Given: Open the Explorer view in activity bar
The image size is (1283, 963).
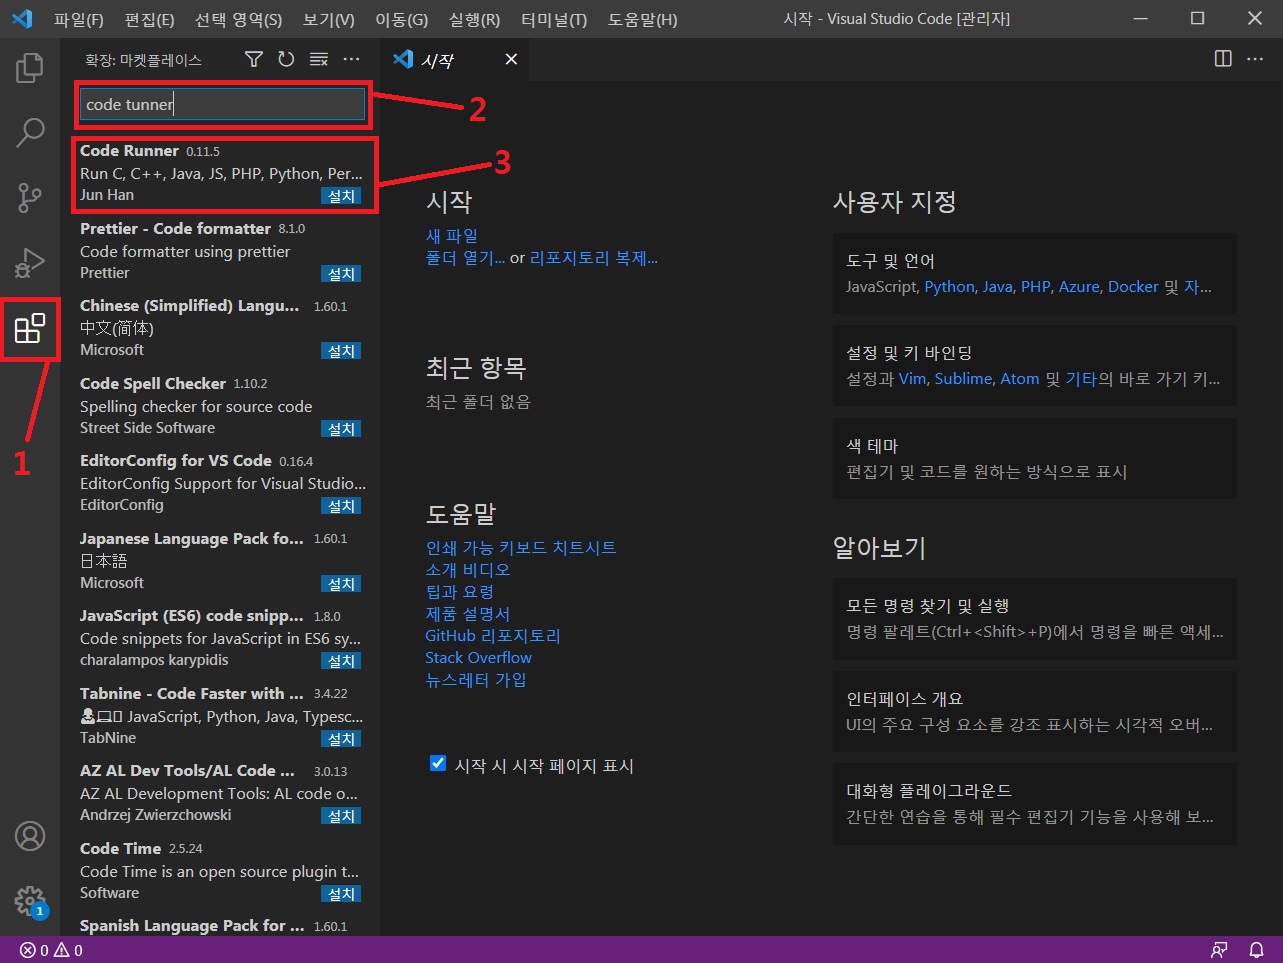Looking at the screenshot, I should tap(30, 68).
